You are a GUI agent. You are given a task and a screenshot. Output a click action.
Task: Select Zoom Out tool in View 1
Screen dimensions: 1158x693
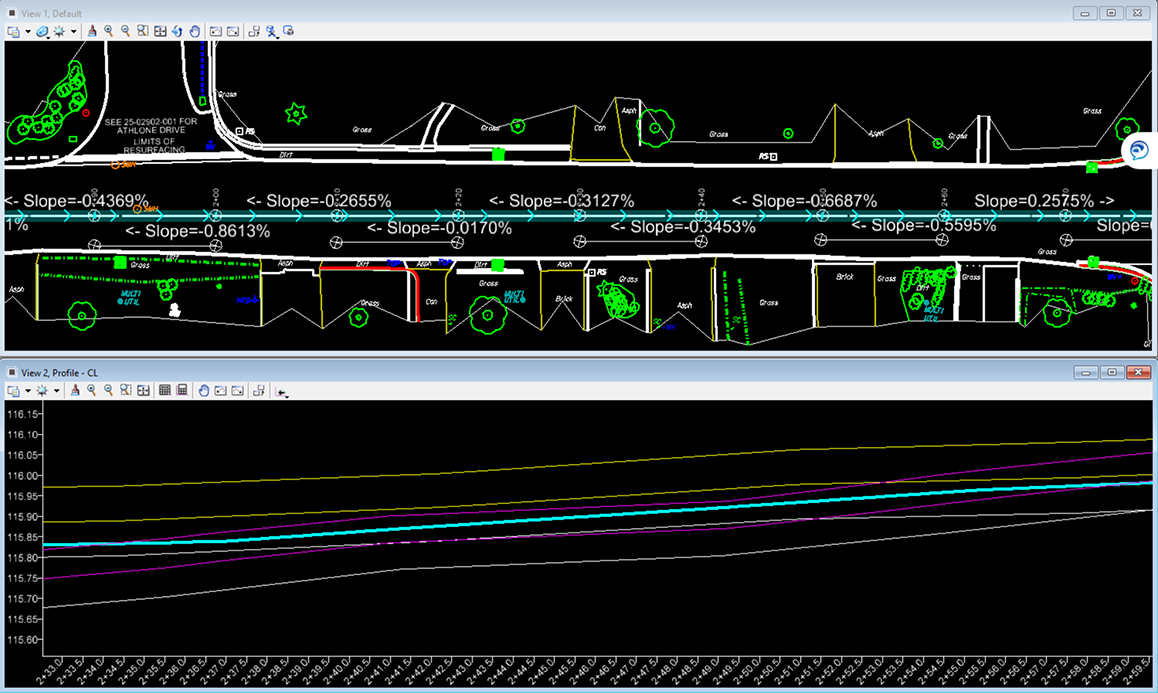pos(125,31)
